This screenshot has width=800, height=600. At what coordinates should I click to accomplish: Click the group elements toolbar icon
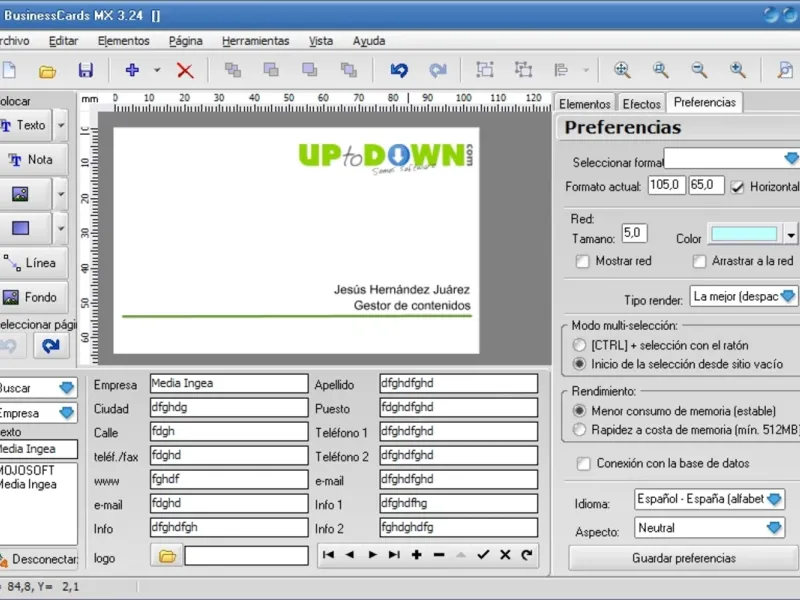coord(484,69)
